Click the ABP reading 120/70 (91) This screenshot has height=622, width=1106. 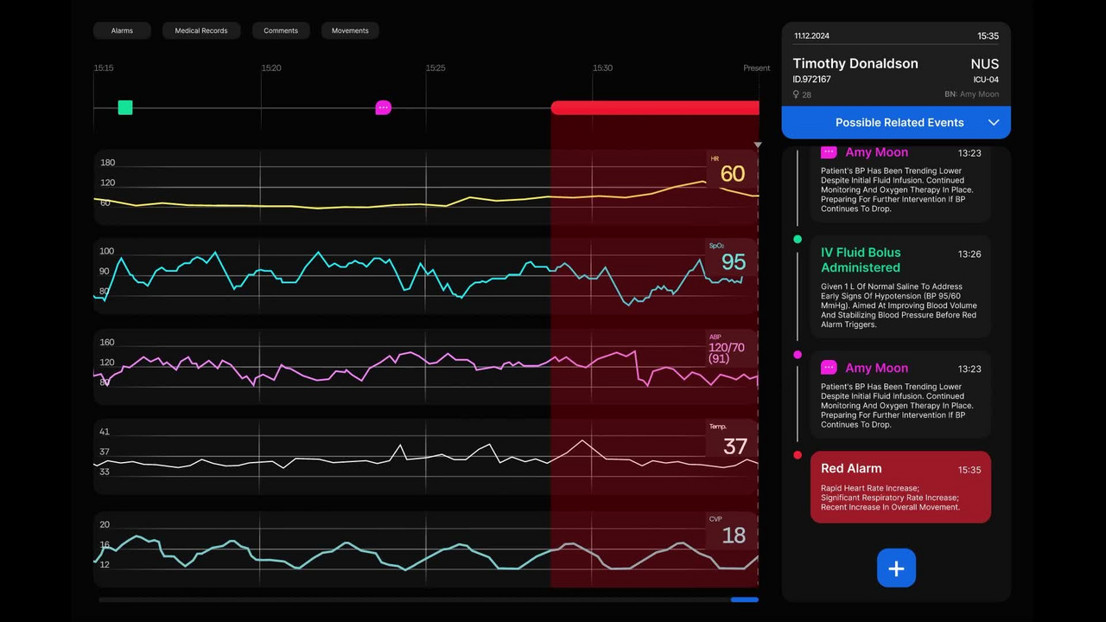(x=726, y=353)
